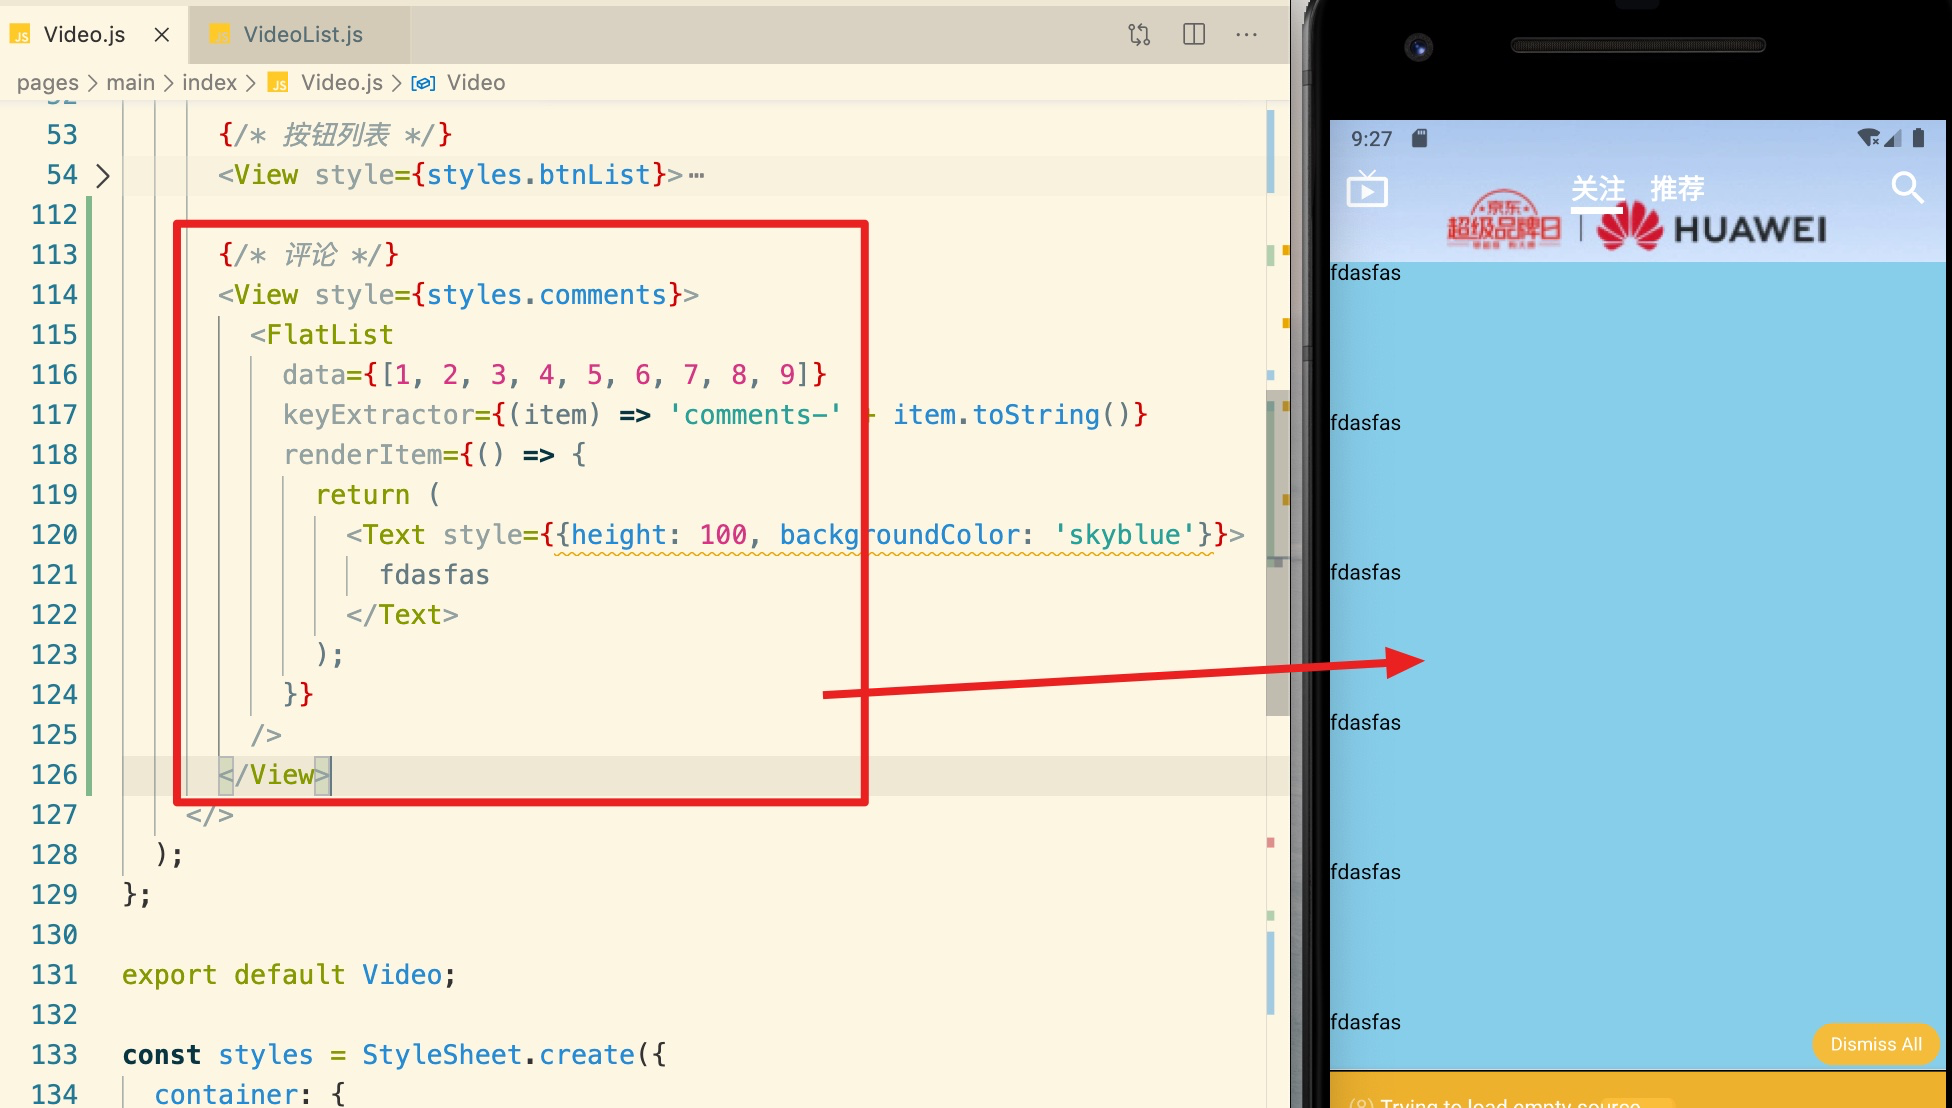1952x1108 pixels.
Task: Click the FlatList tag on line 115
Action: point(329,335)
